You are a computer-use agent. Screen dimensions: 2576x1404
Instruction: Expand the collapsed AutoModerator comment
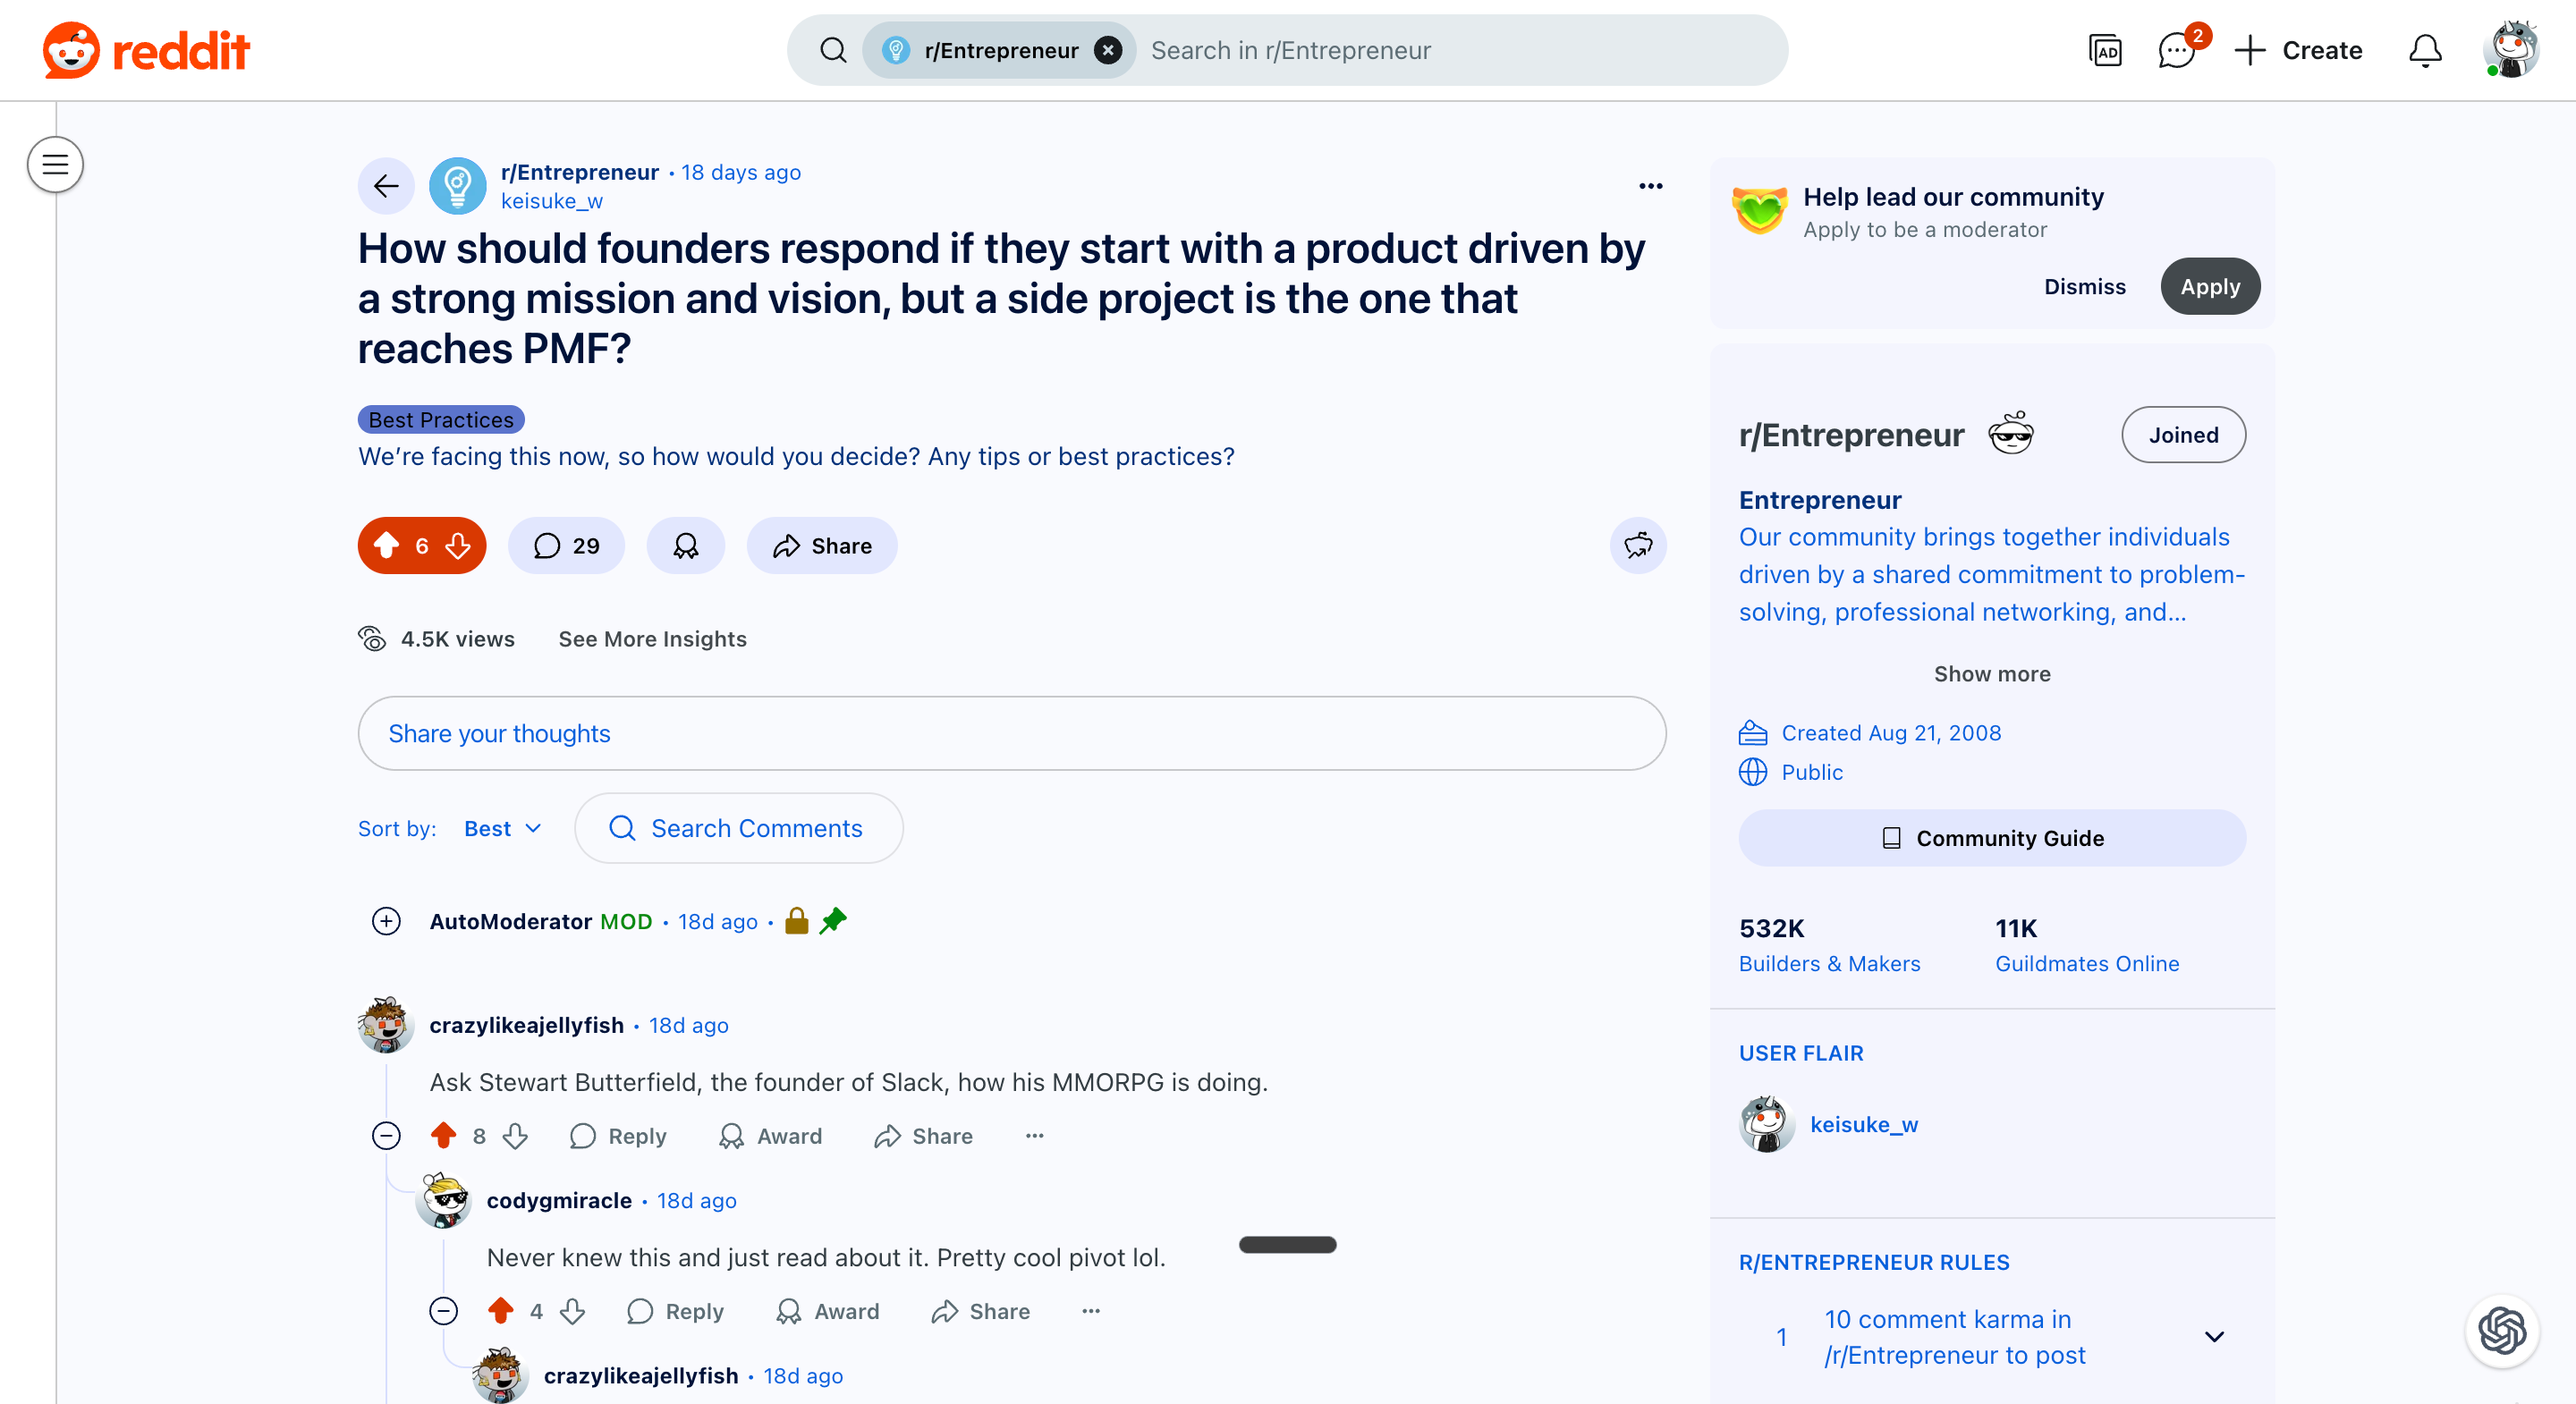coord(386,921)
